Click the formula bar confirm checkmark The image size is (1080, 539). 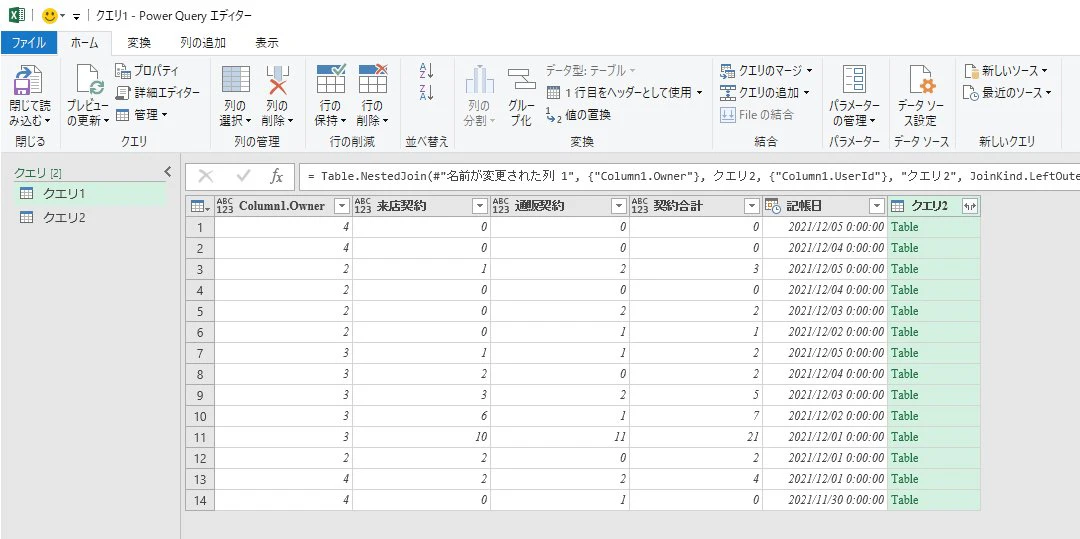point(242,177)
